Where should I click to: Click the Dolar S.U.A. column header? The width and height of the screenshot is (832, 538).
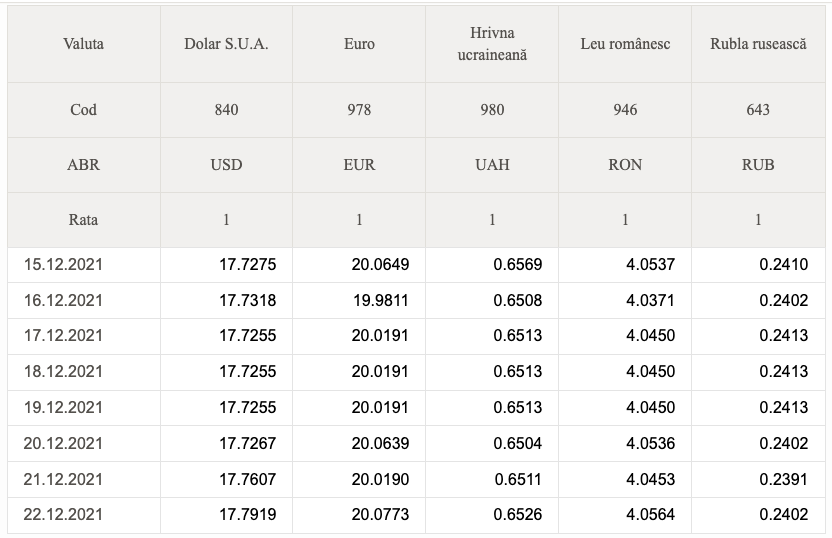point(226,44)
